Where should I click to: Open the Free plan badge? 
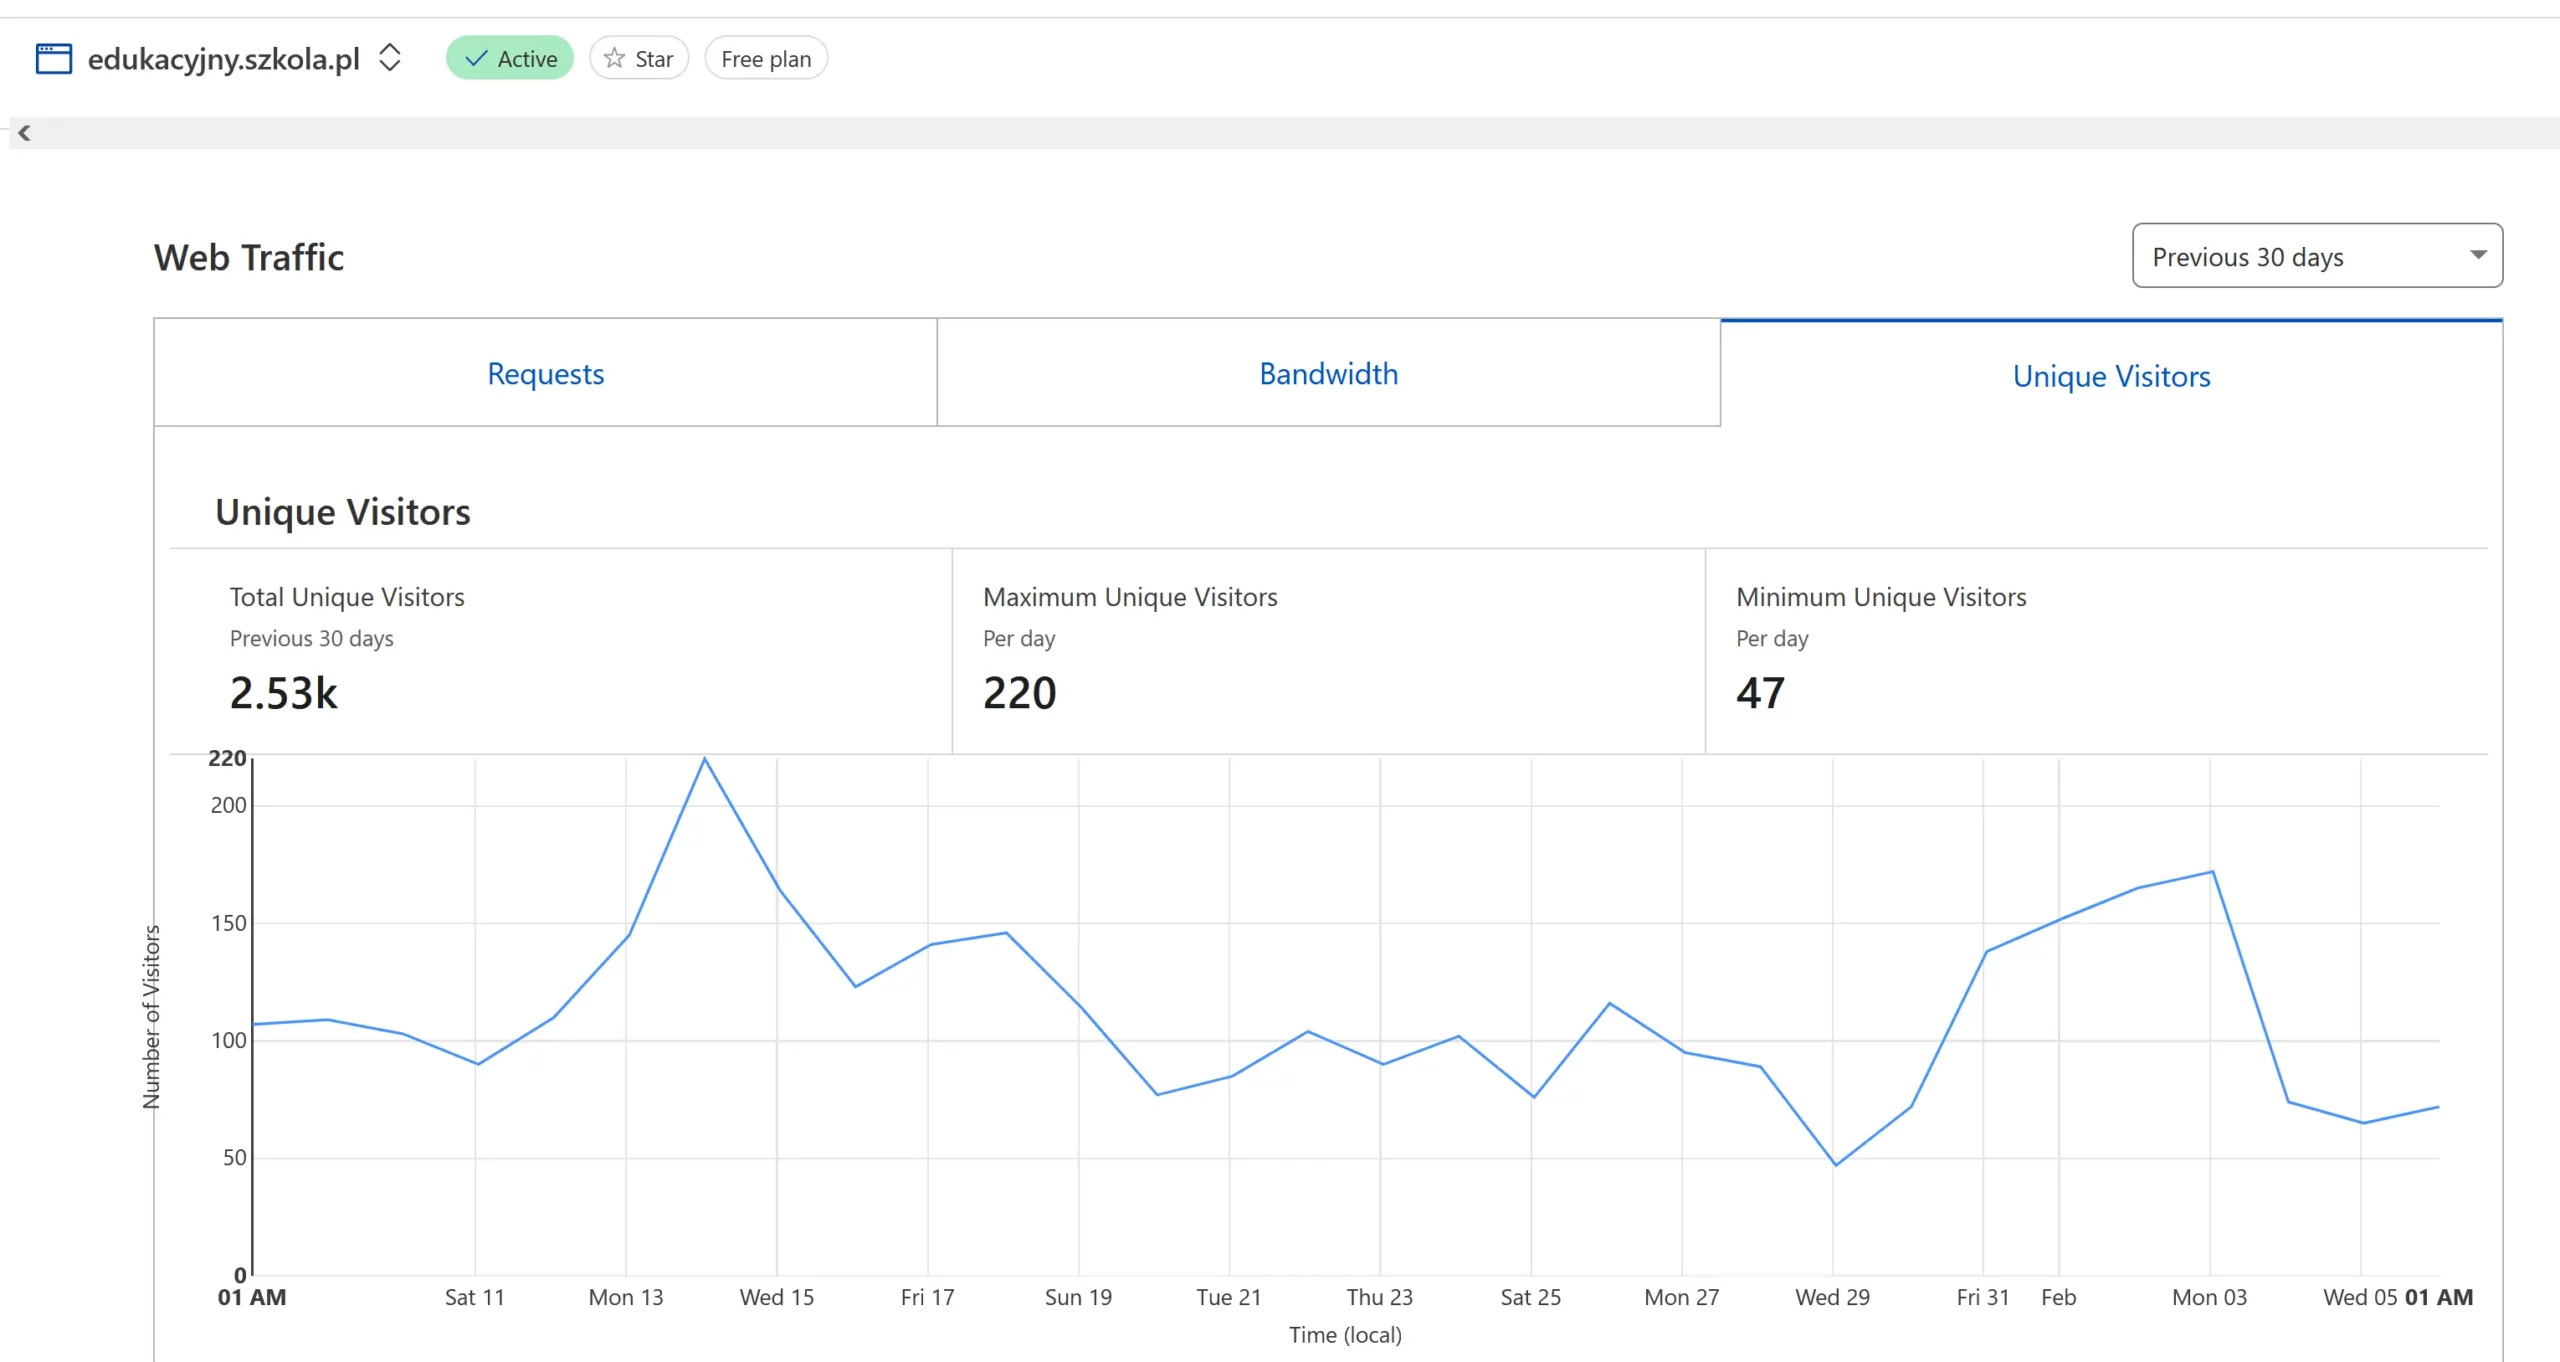[766, 59]
